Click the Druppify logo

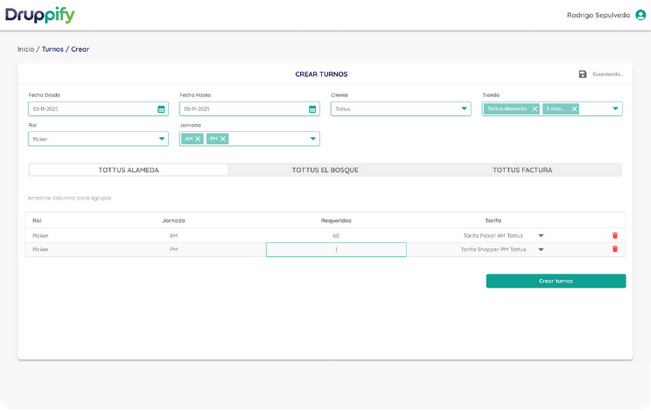[x=40, y=15]
